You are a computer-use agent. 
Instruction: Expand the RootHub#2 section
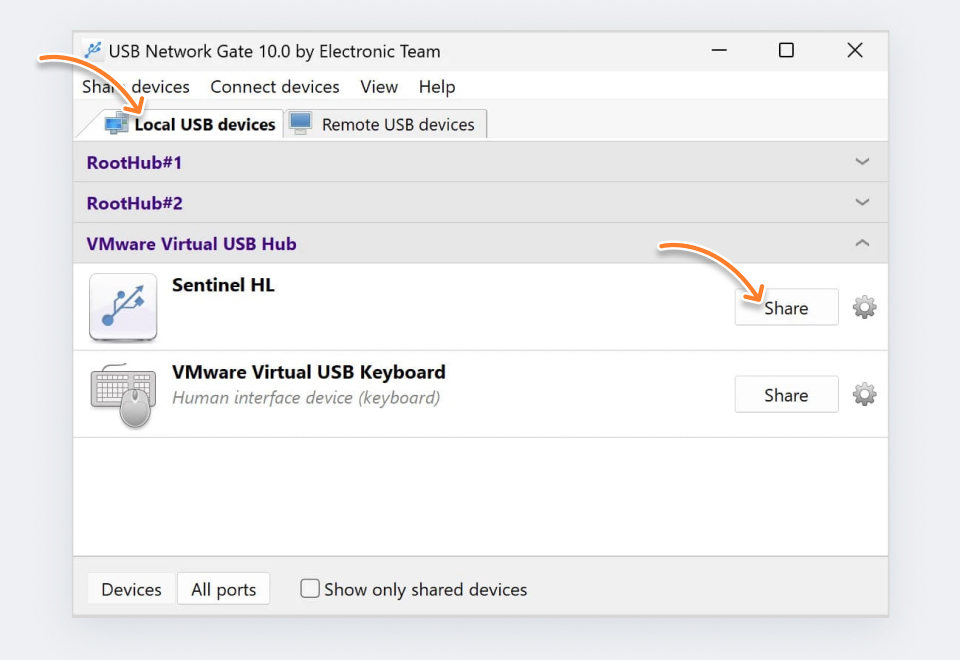point(861,203)
